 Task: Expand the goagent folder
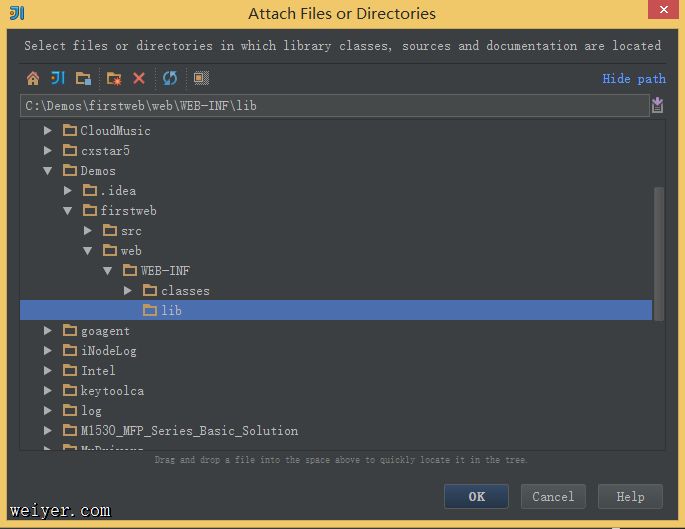coord(48,331)
